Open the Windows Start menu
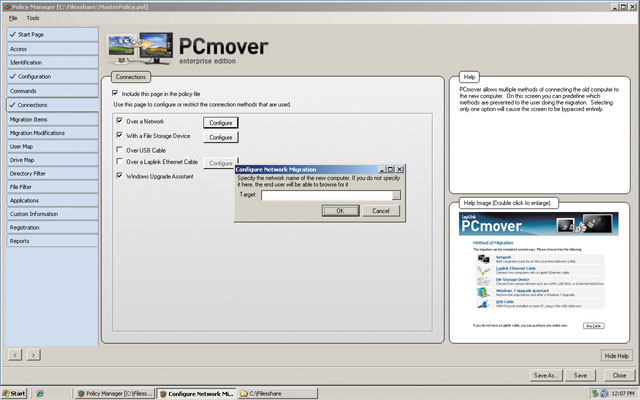Viewport: 640px width, 400px height. click(x=14, y=393)
